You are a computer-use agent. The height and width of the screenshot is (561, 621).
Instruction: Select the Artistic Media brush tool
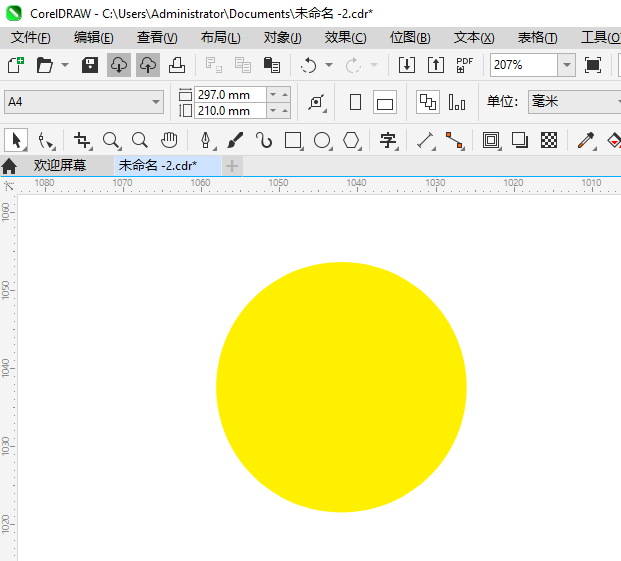tap(235, 141)
